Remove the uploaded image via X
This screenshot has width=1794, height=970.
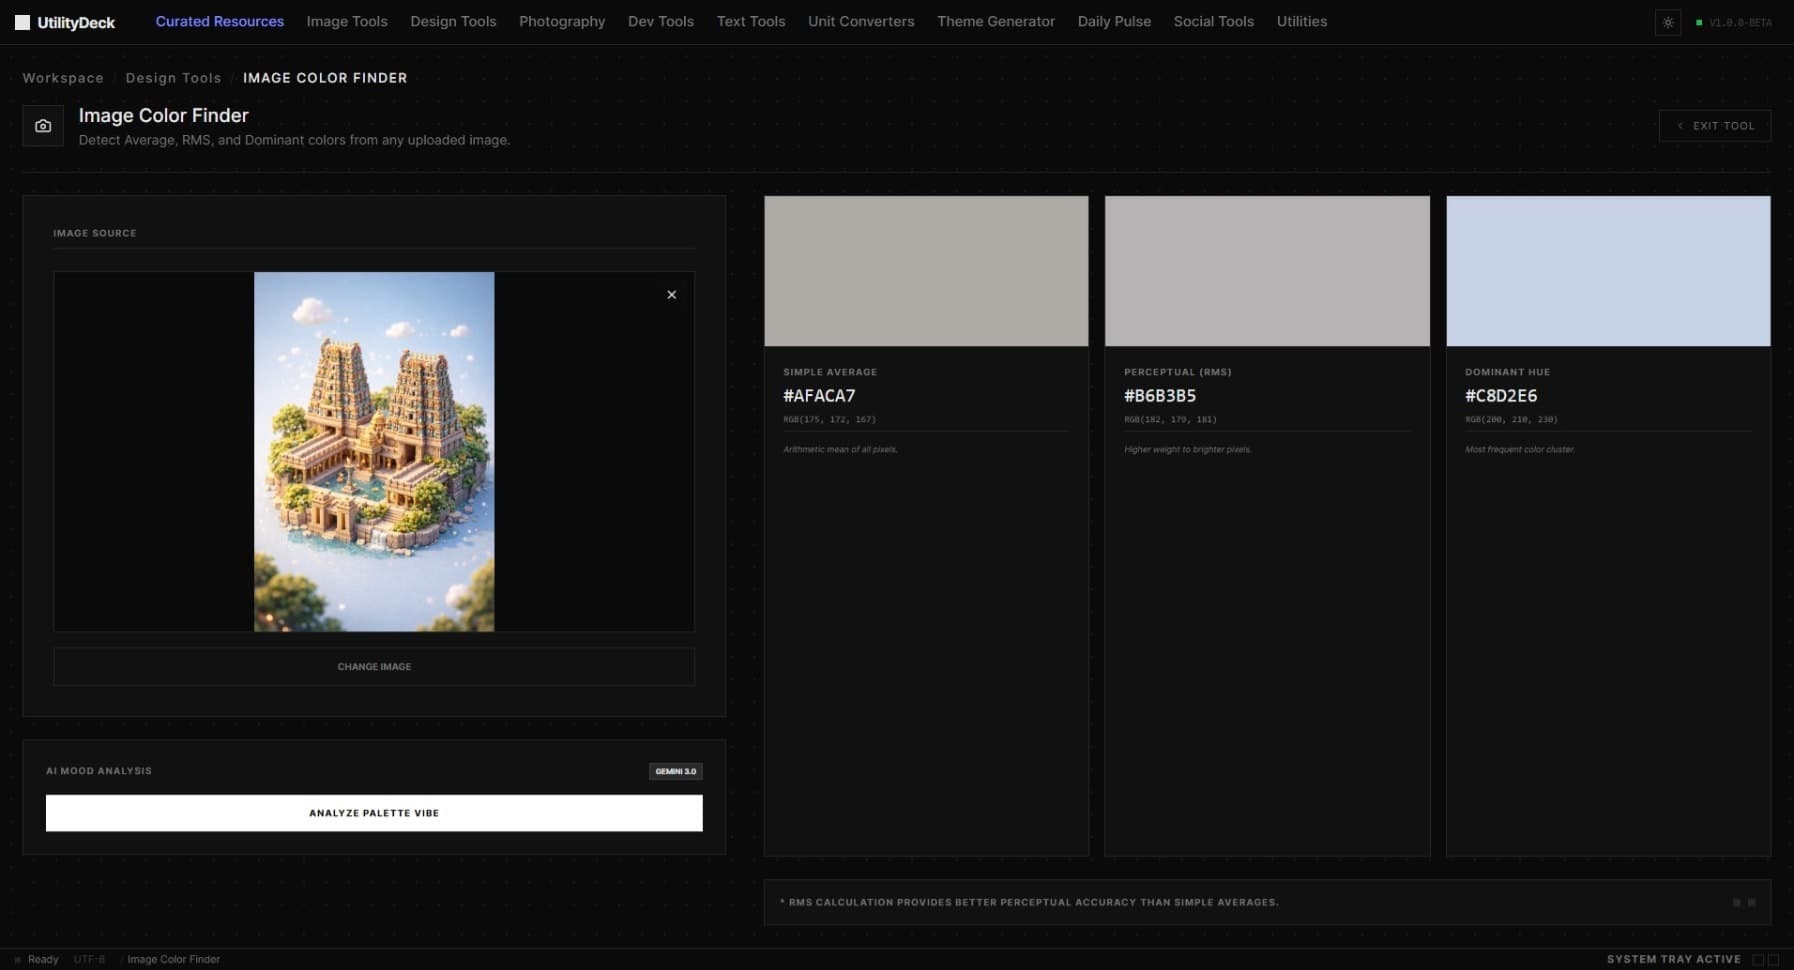pyautogui.click(x=671, y=294)
